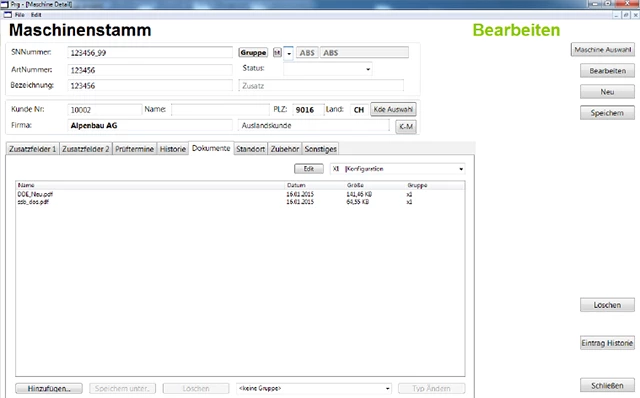Open the Historie tab

click(x=173, y=149)
